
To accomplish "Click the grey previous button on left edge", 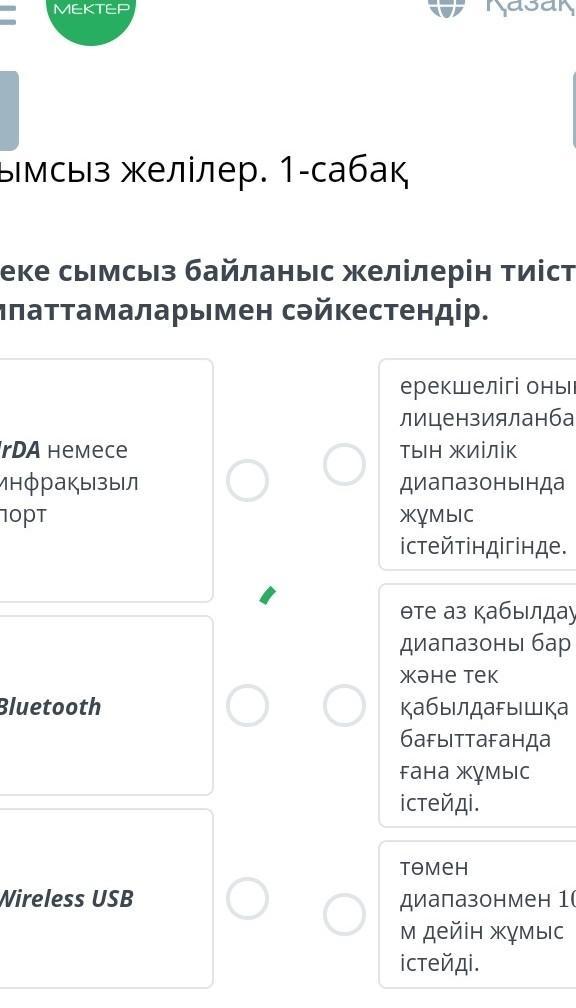I will coord(9,111).
